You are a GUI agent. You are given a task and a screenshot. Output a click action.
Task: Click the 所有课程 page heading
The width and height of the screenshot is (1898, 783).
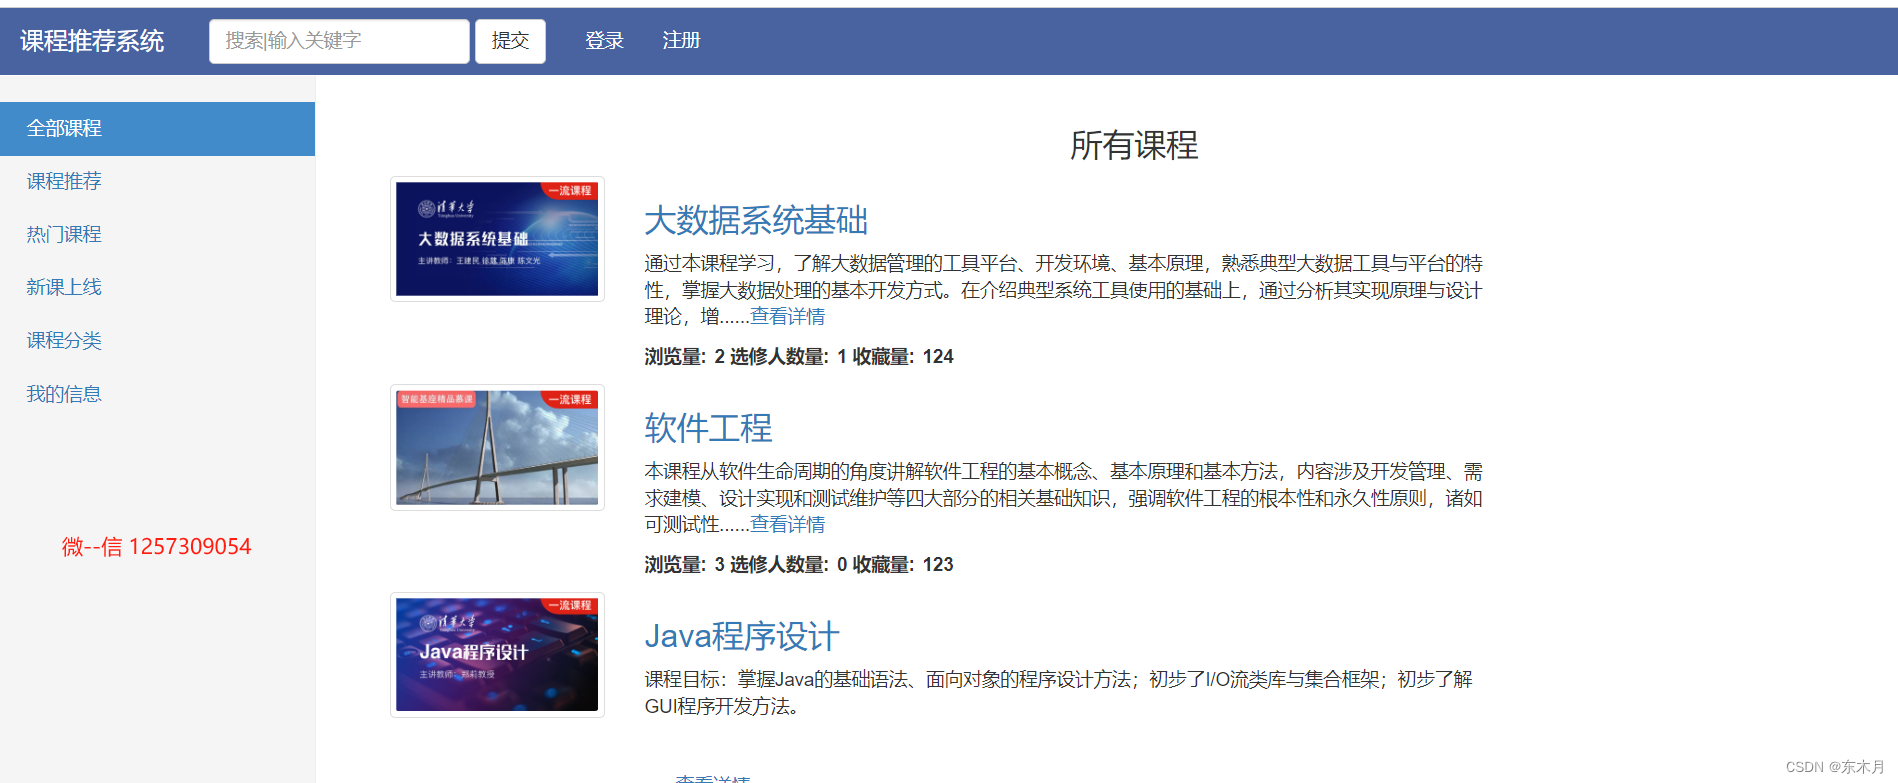point(1134,145)
